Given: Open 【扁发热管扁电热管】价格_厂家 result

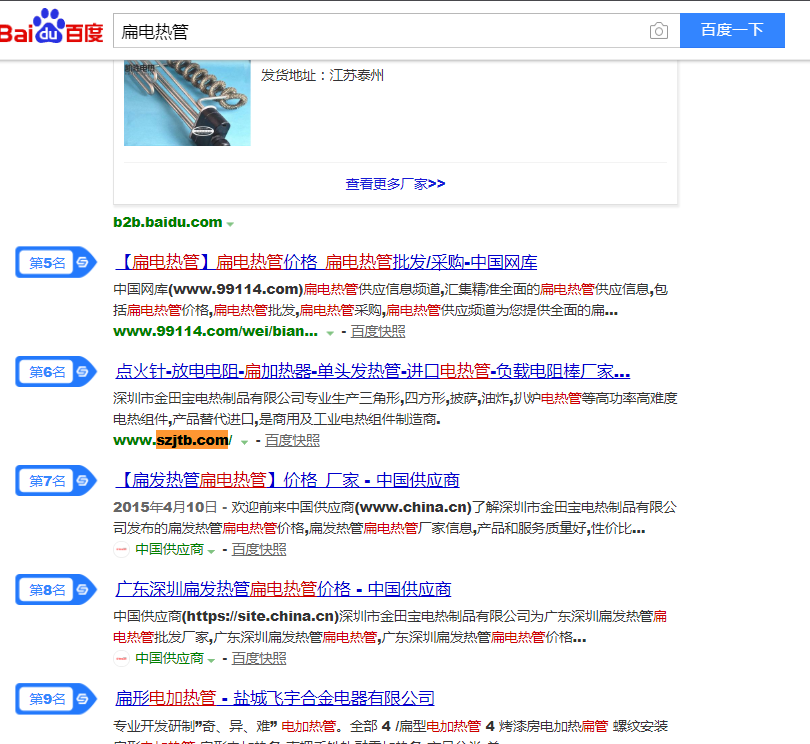Looking at the screenshot, I should click(287, 480).
